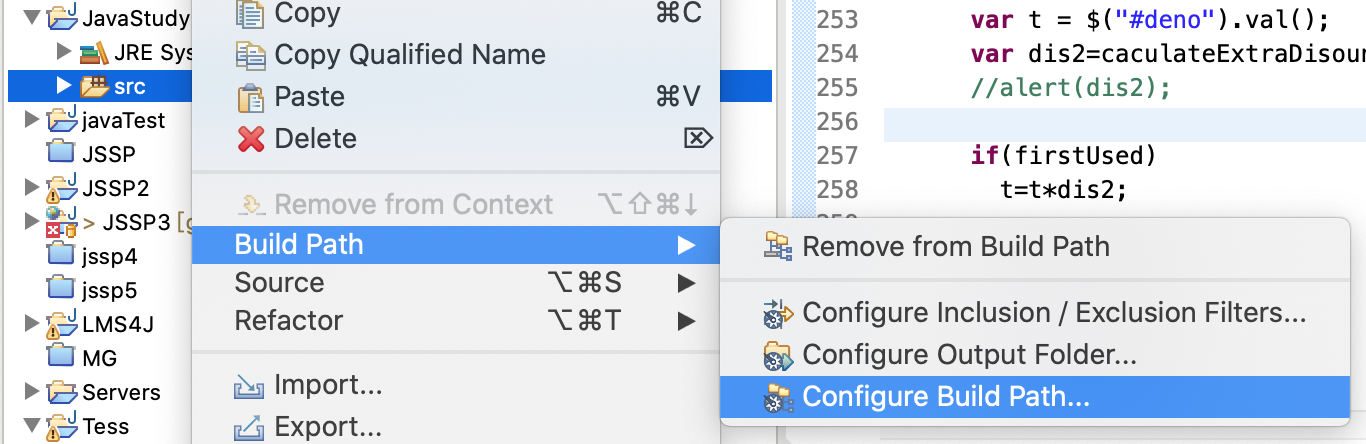Click the Remove from Build Path icon

click(x=777, y=246)
